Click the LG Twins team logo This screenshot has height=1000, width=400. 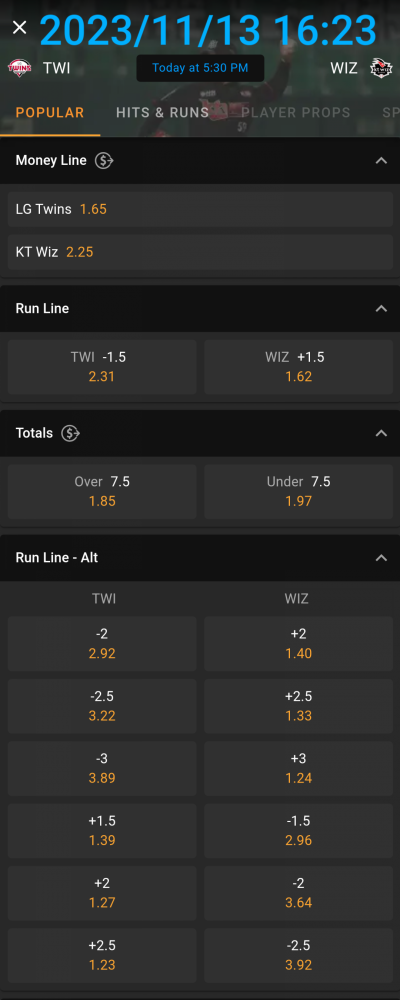[x=20, y=68]
